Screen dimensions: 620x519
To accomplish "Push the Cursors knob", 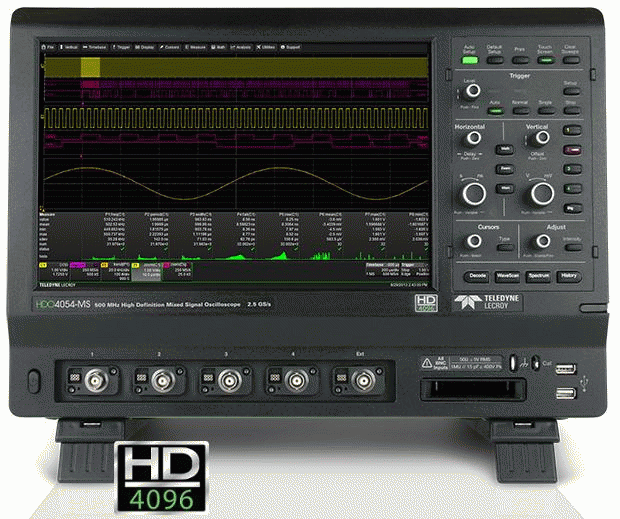I will (x=474, y=241).
